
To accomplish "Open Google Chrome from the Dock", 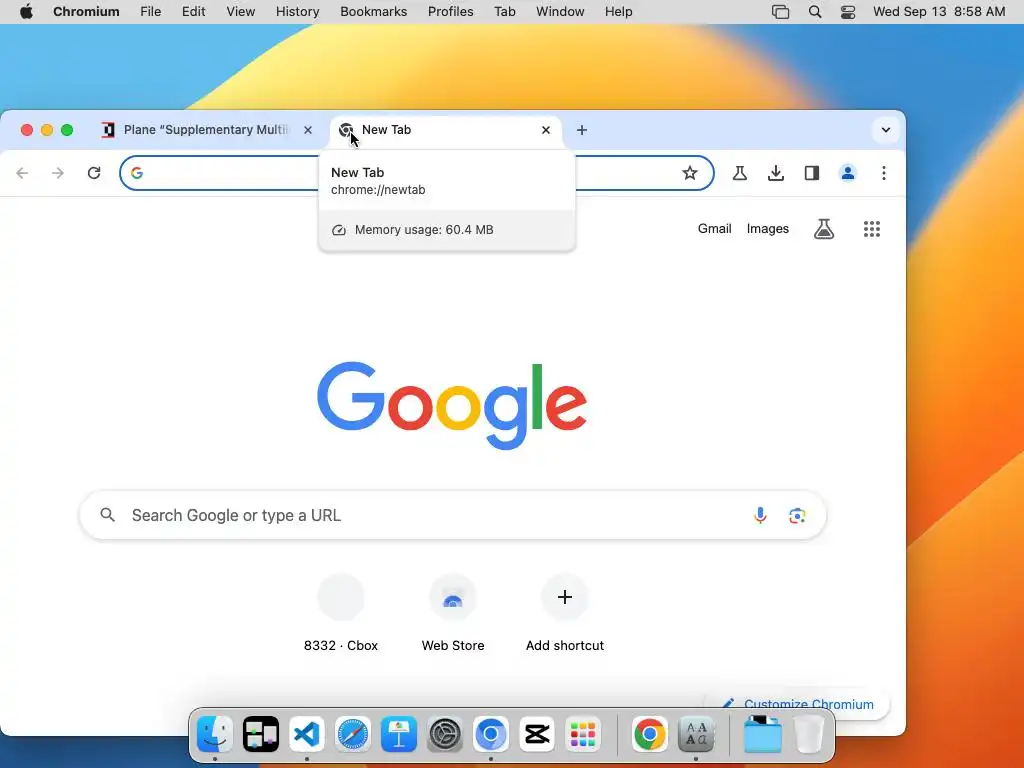I will tap(649, 734).
